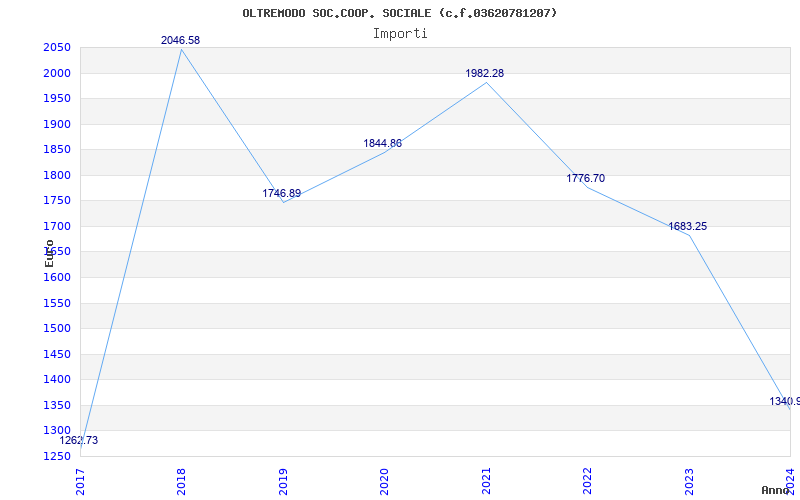
Task: Select the 1982.28 data label
Action: 485,73
